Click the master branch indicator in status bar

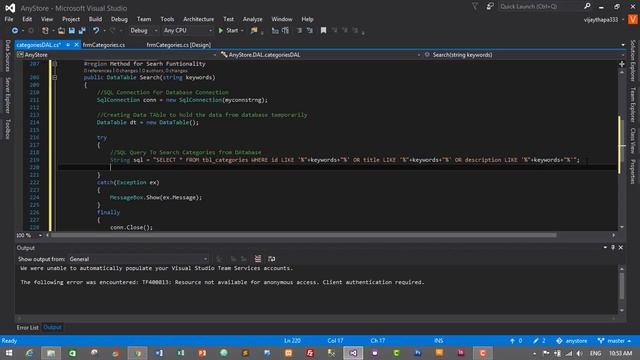pos(615,341)
